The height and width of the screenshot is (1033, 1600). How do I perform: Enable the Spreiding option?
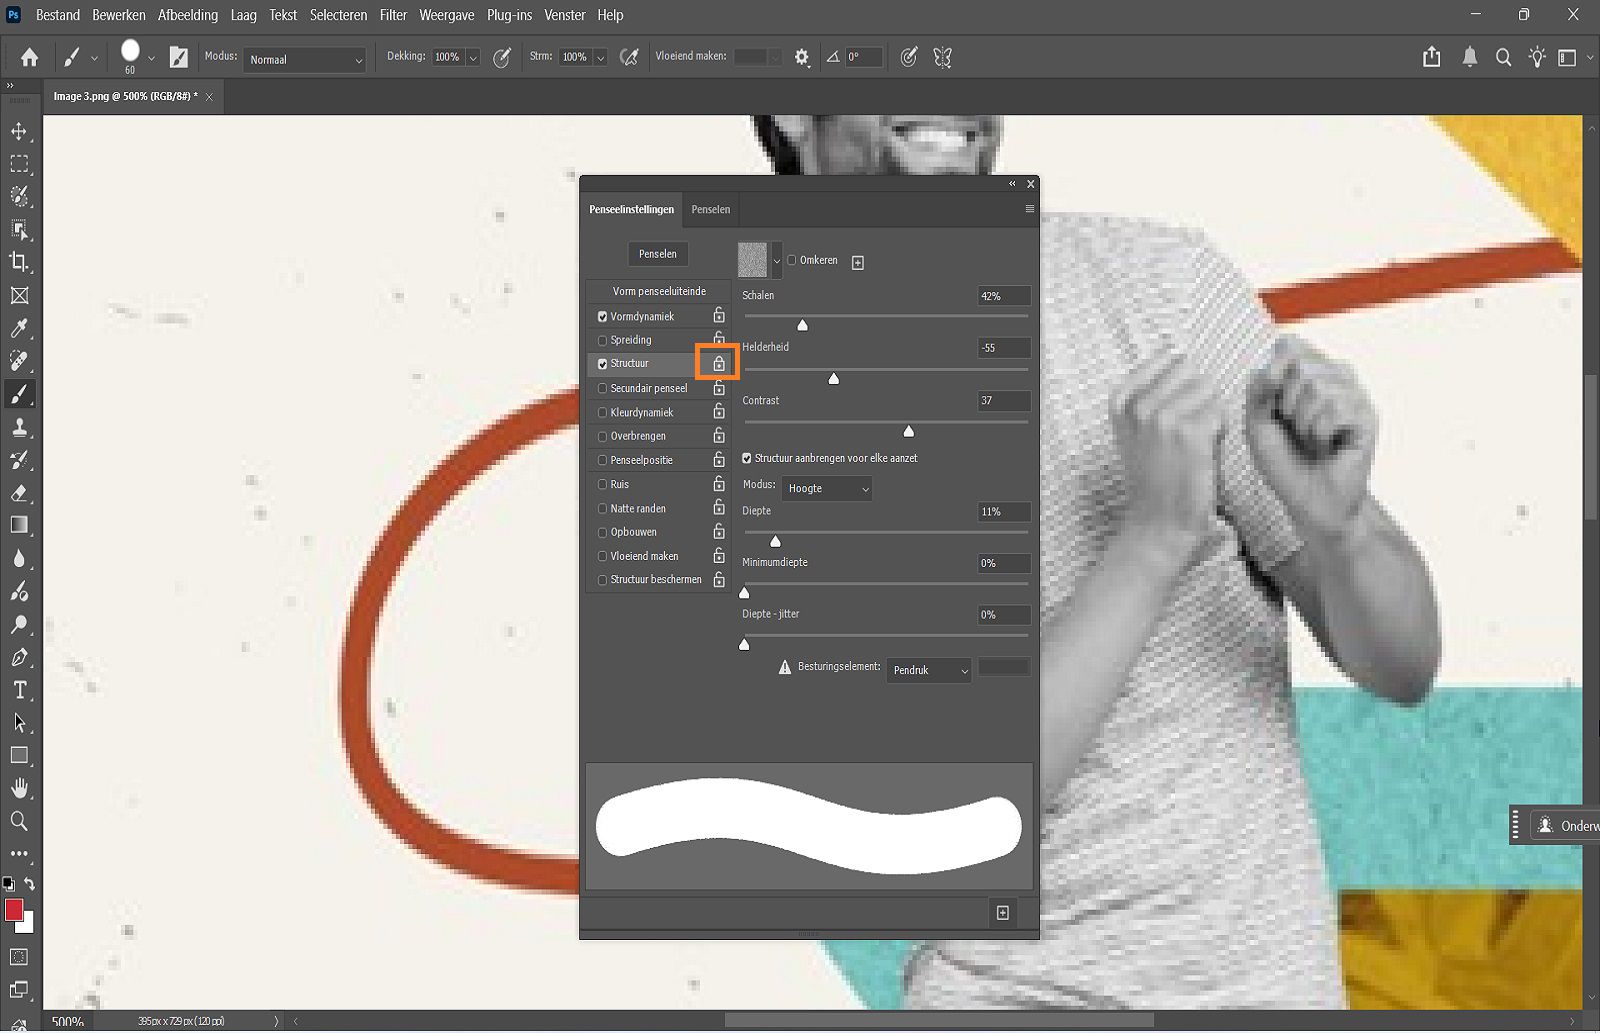coord(602,339)
